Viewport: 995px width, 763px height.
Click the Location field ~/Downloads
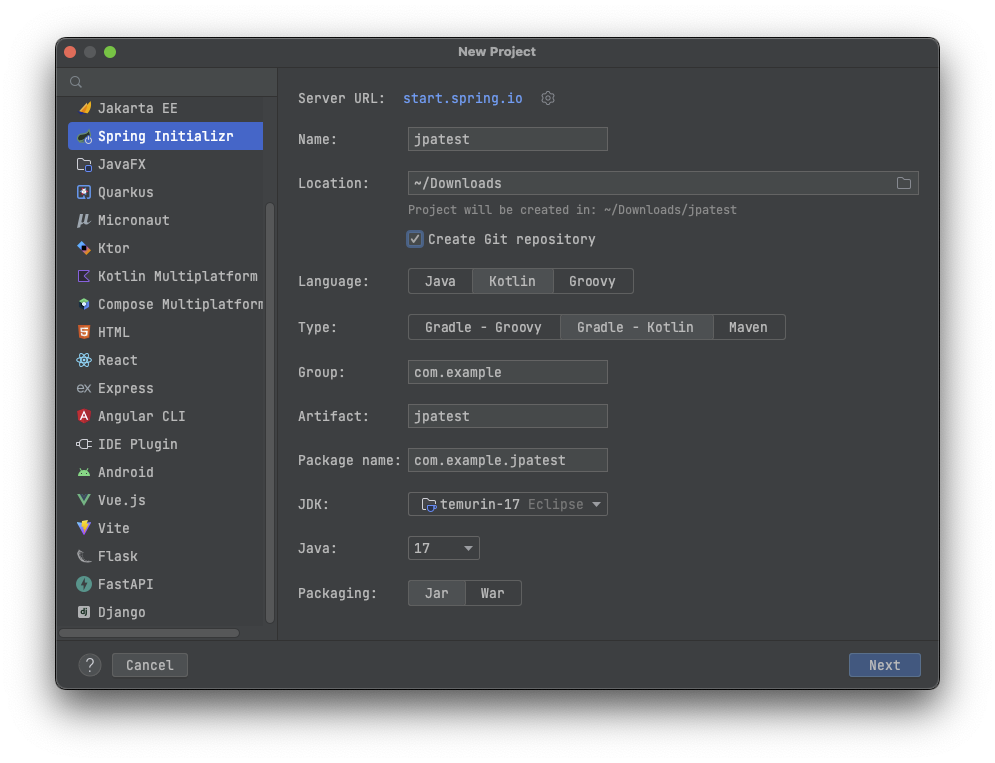[663, 183]
